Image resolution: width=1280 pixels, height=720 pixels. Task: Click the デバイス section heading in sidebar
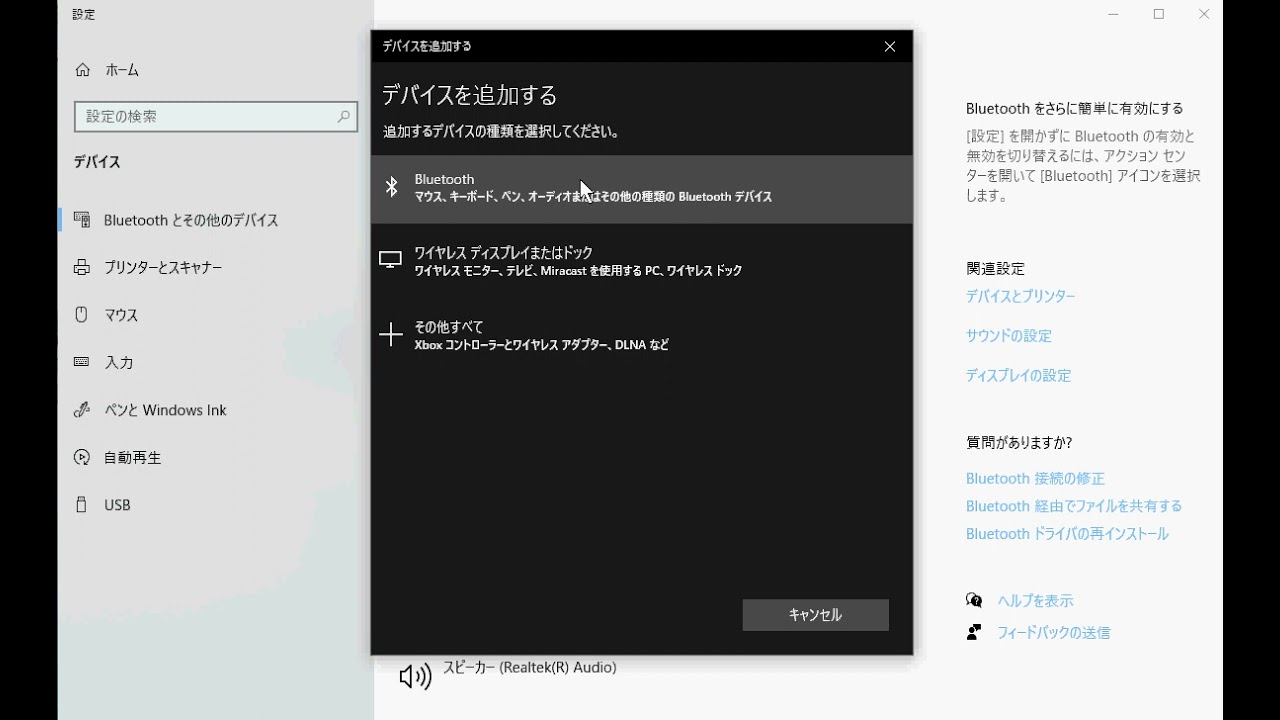point(97,162)
